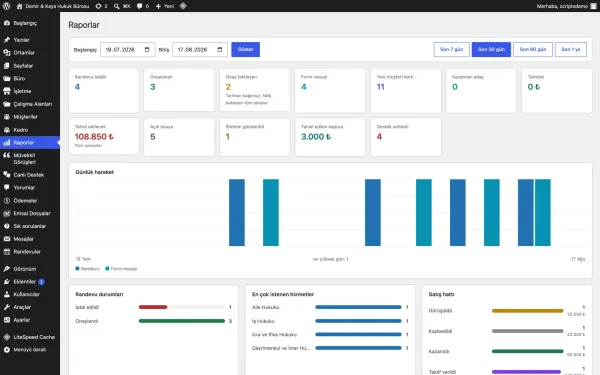This screenshot has width=600, height=375.
Task: Click the updates icon in admin bar
Action: coord(98,6)
